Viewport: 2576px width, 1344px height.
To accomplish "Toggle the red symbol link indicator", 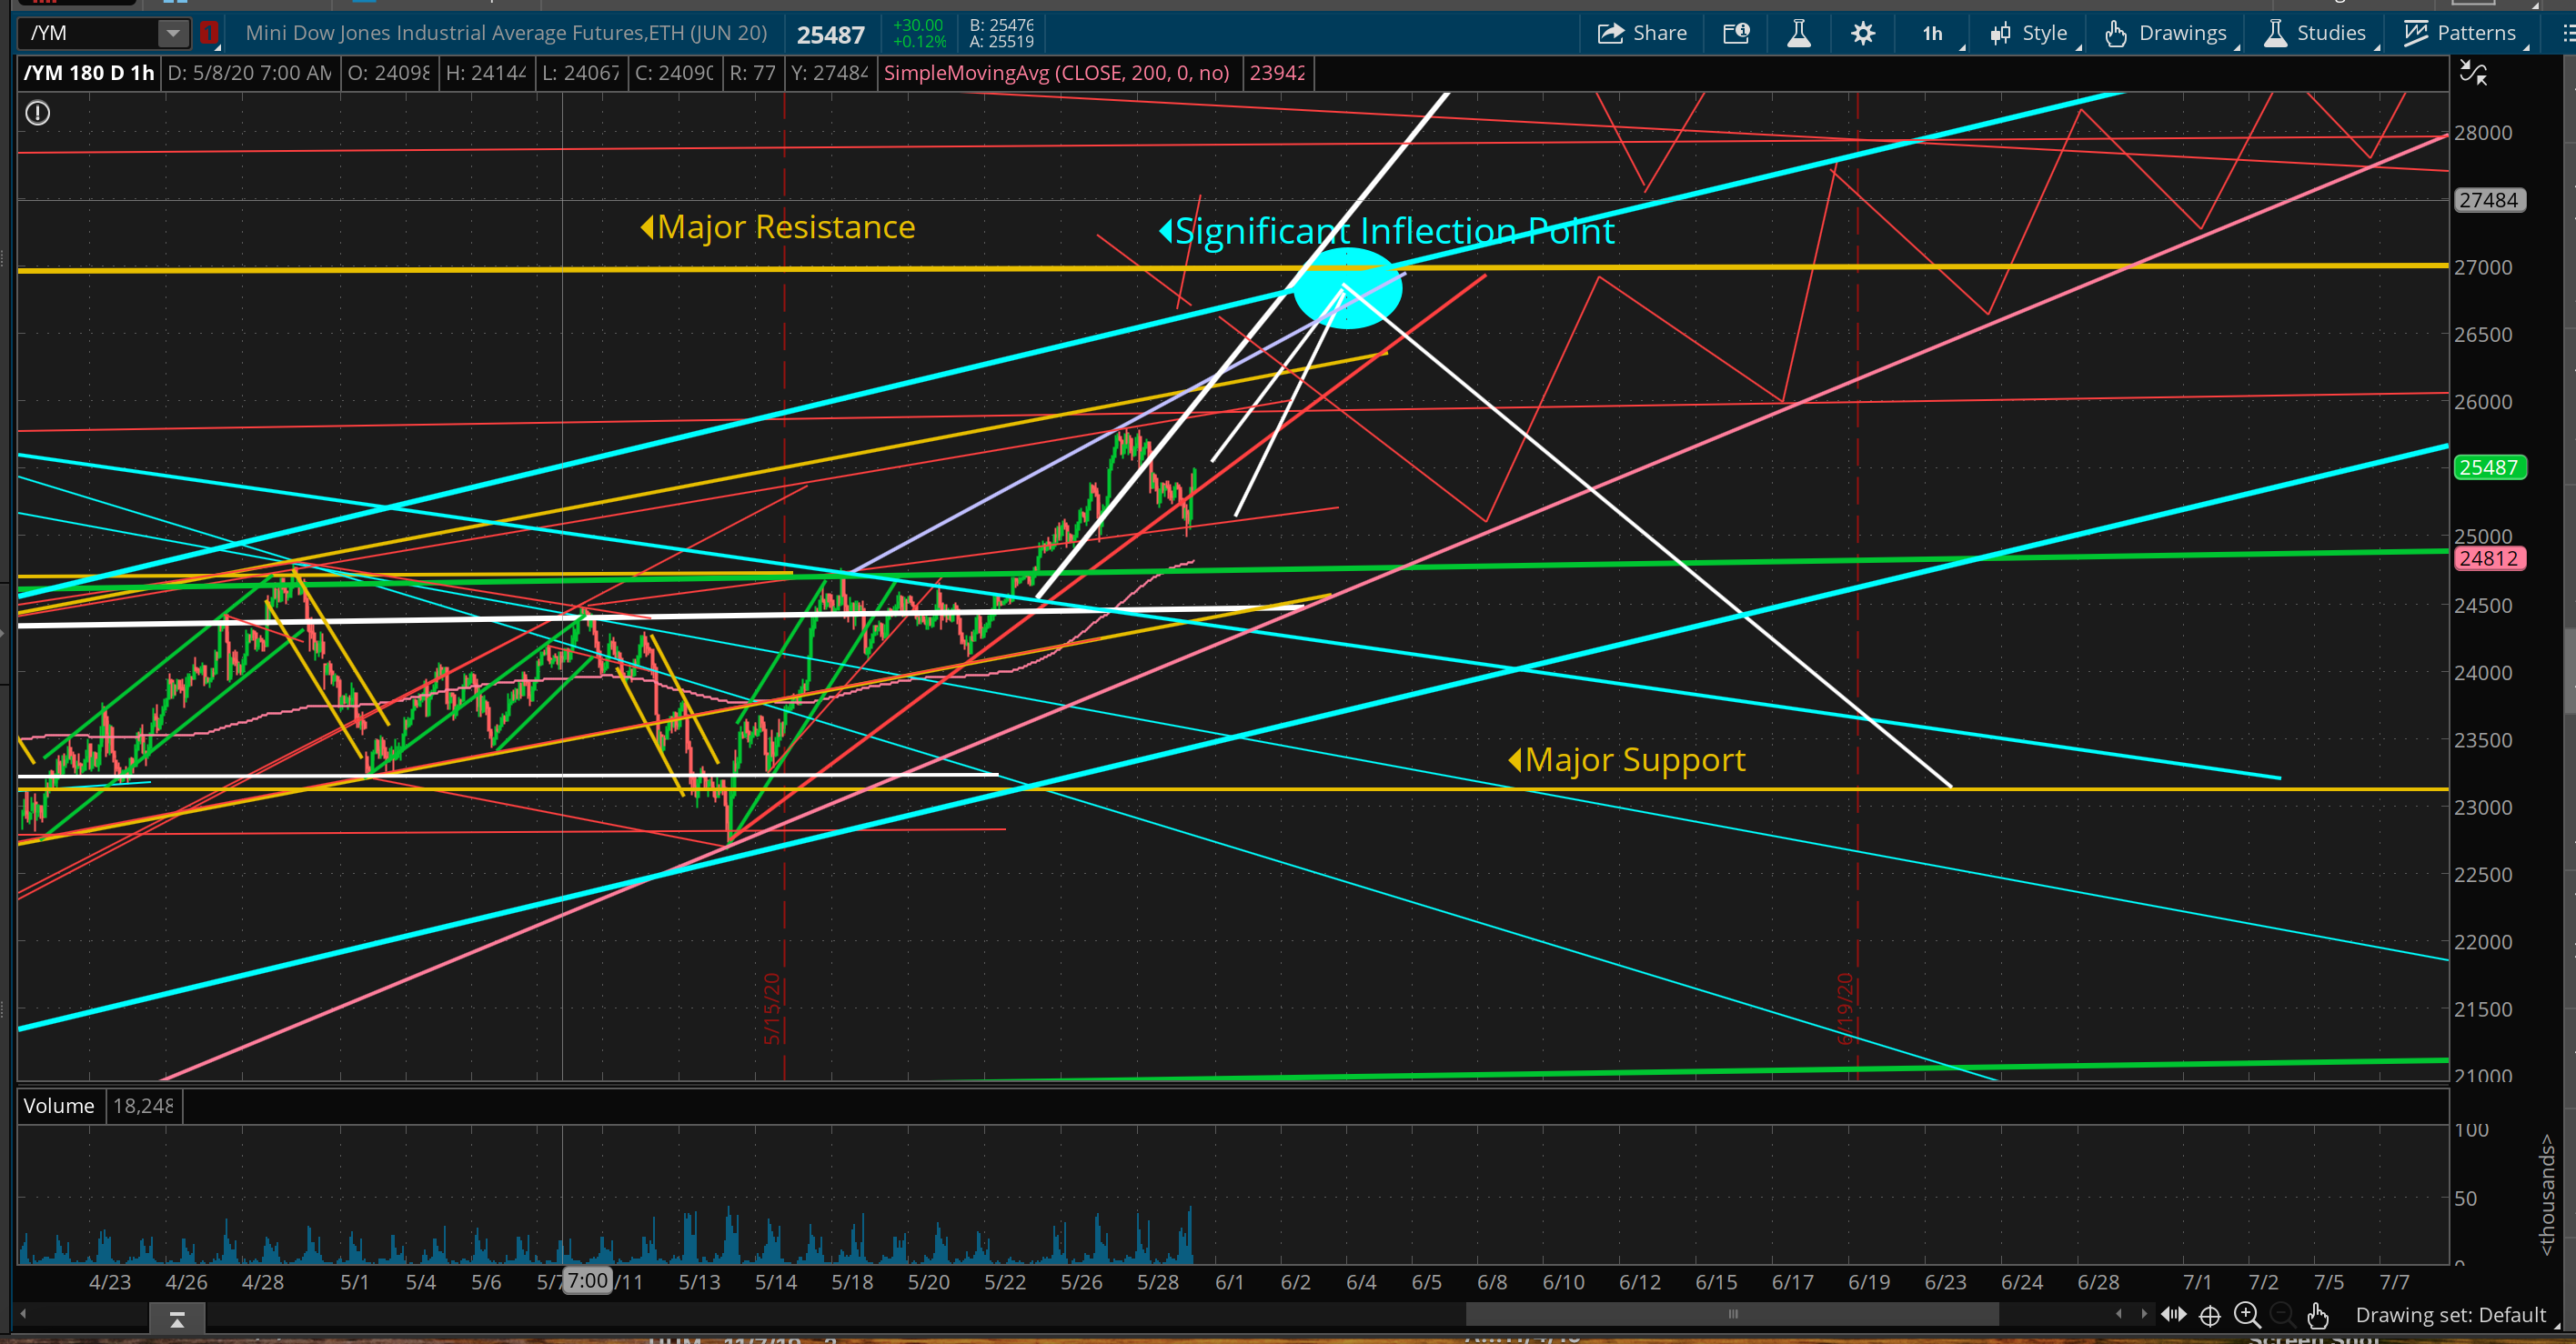I will (x=209, y=33).
